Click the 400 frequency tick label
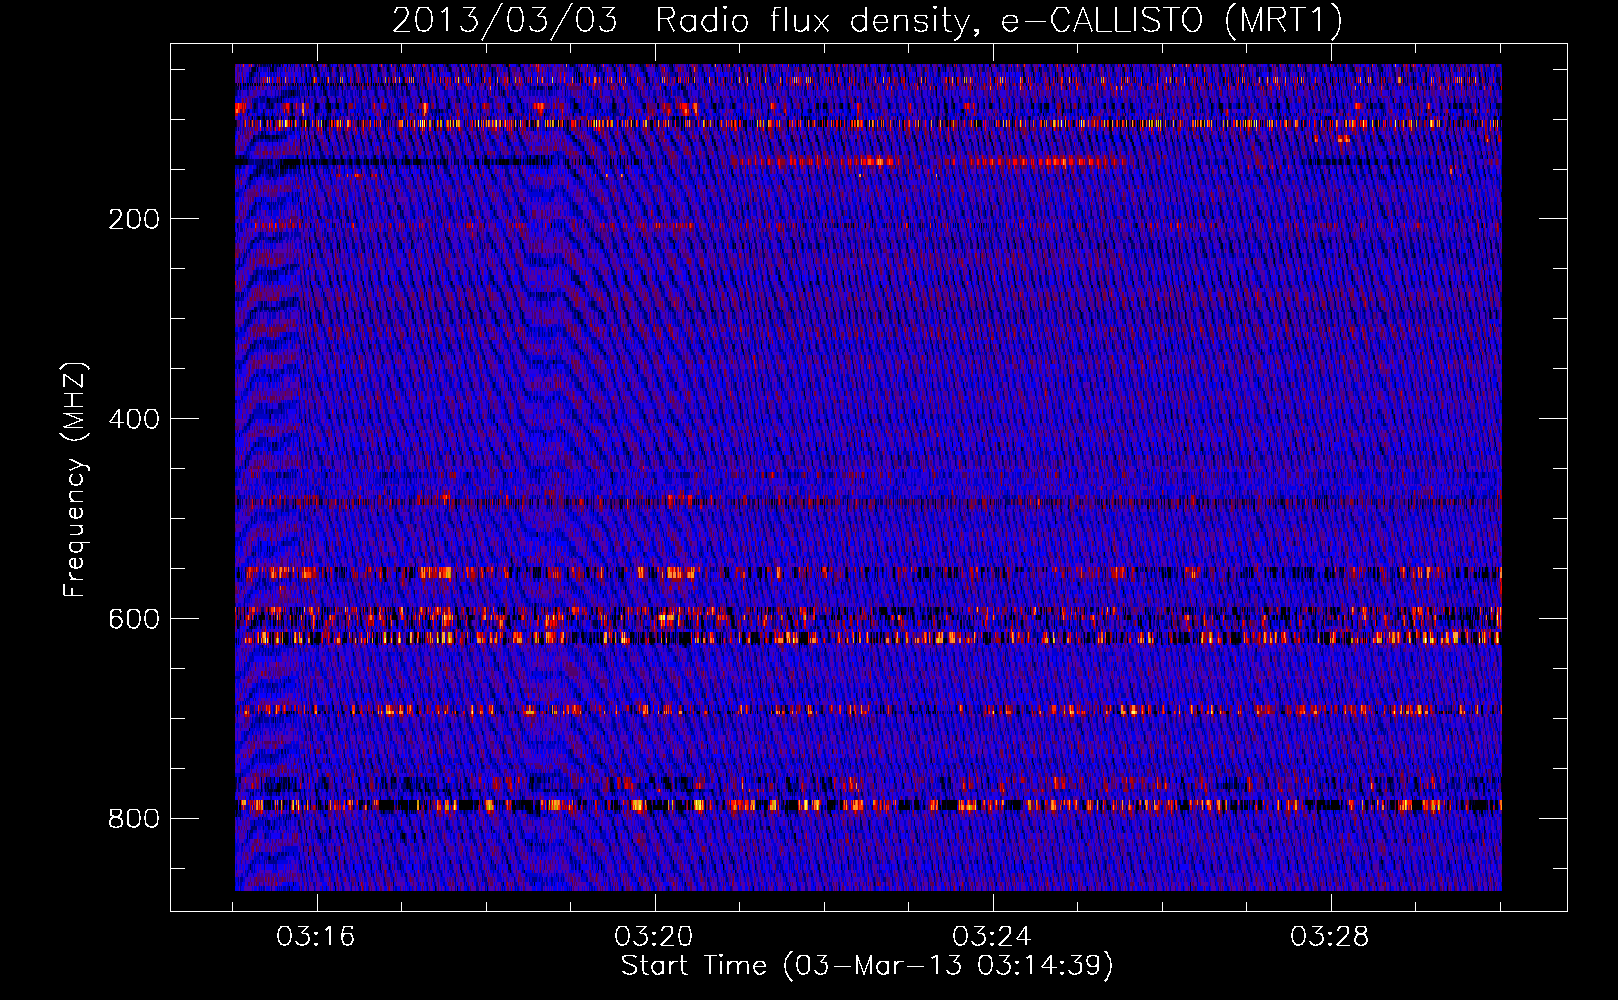Viewport: 1618px width, 1000px height. coord(134,419)
